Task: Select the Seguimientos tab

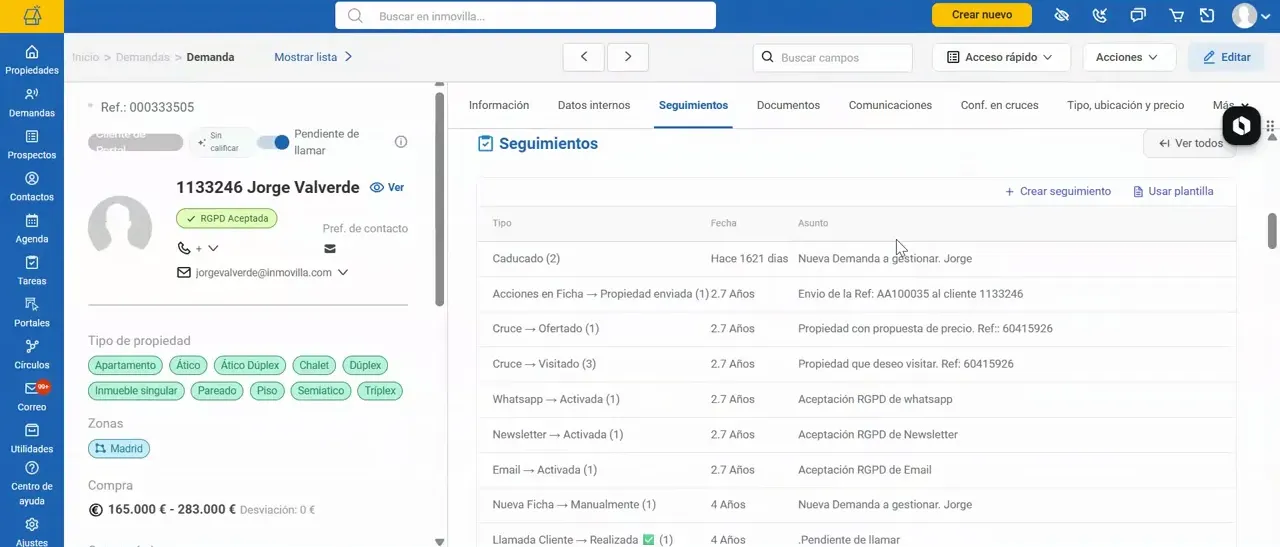Action: click(x=693, y=105)
